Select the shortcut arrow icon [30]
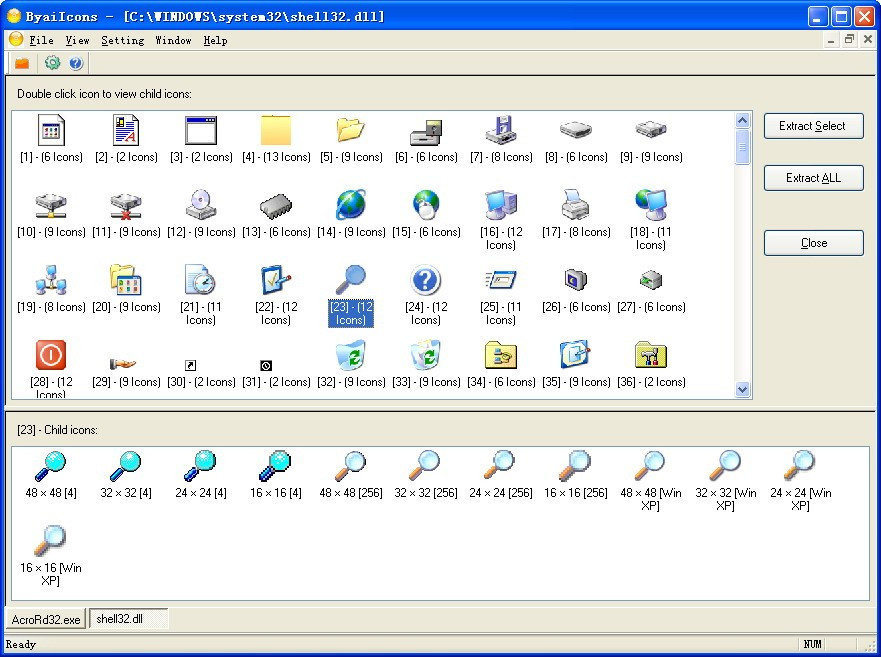This screenshot has height=657, width=881. [190, 366]
